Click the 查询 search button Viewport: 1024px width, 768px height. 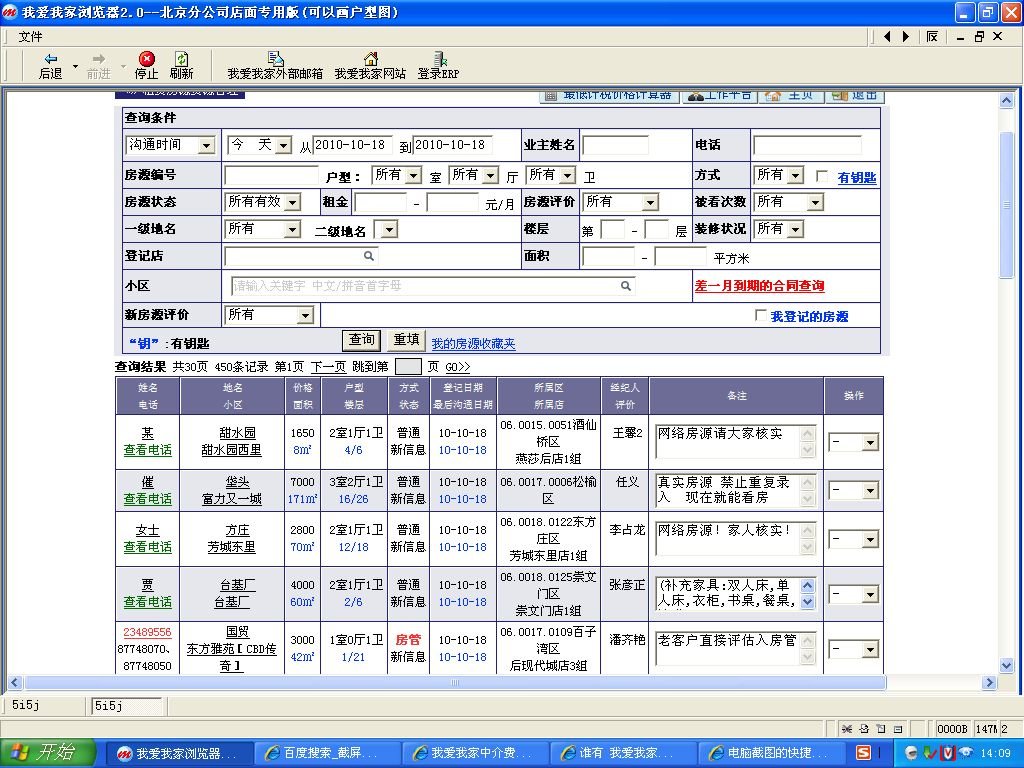point(360,340)
